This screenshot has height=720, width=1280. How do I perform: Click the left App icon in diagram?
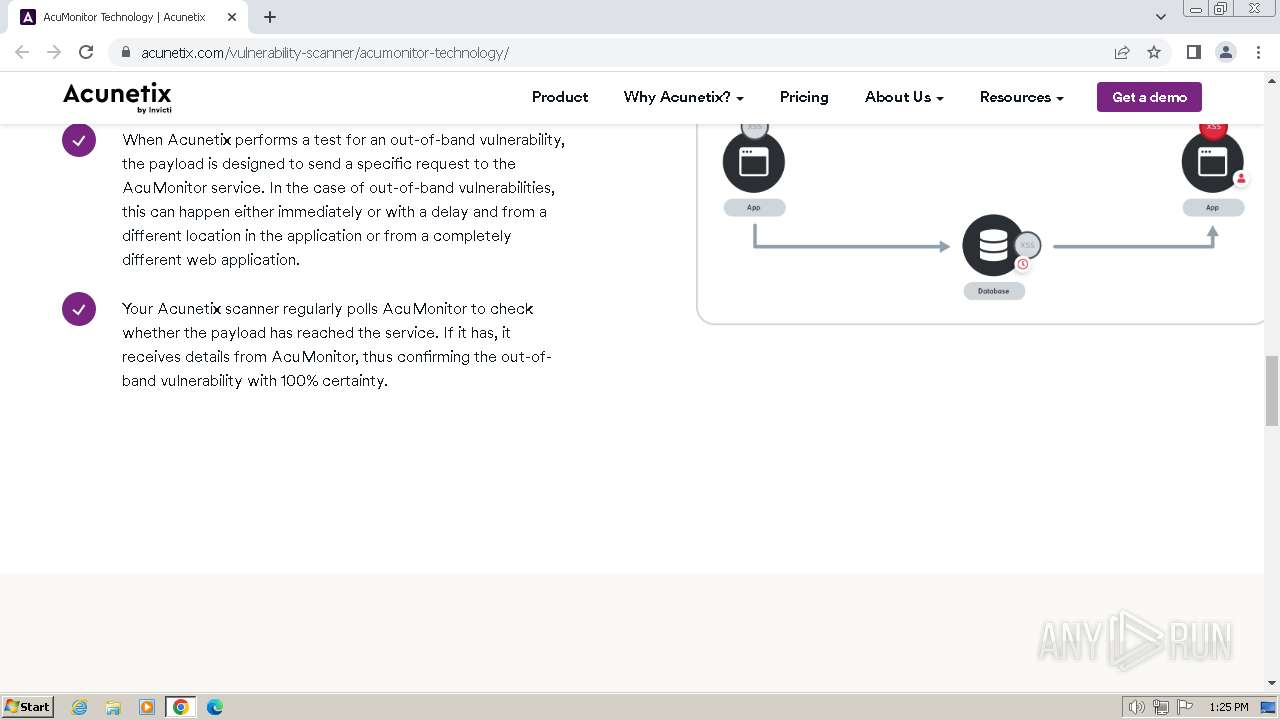point(754,162)
